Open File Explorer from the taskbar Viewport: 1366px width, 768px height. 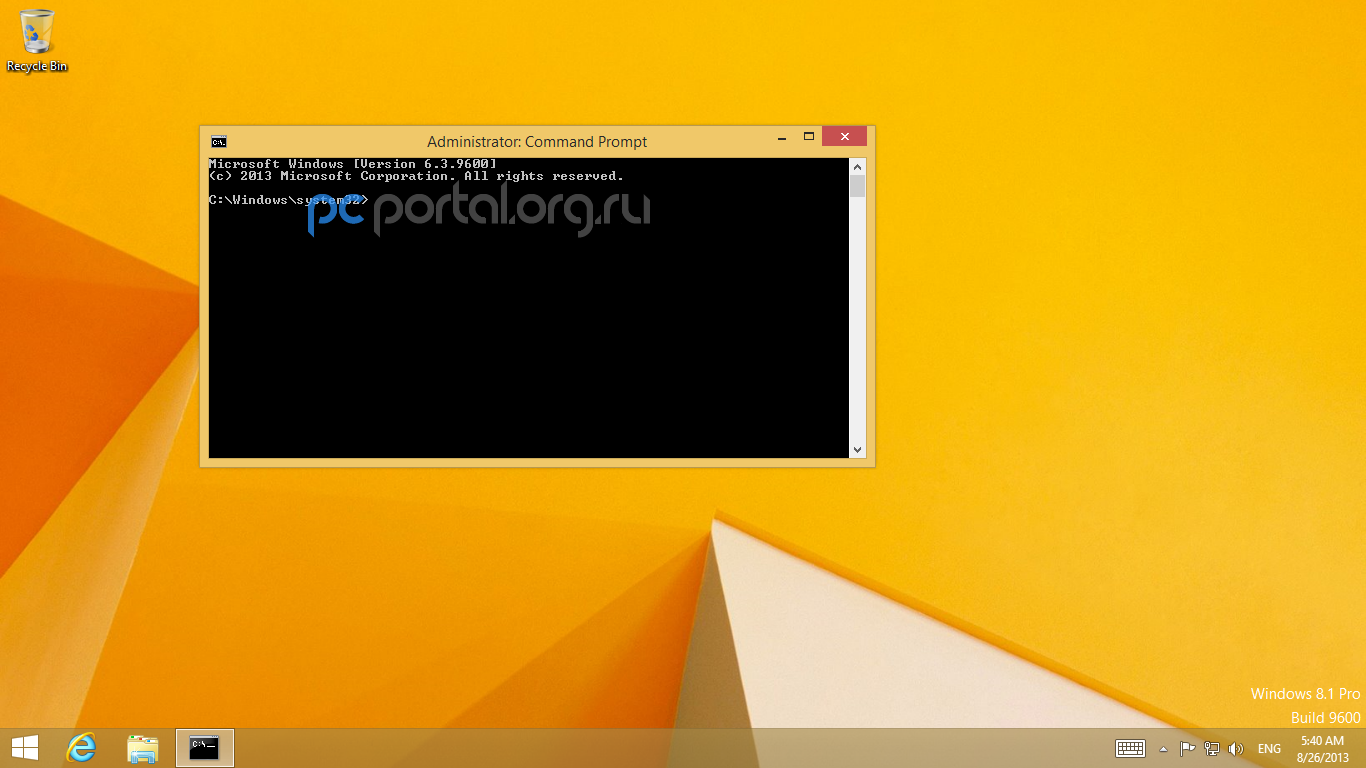tap(143, 748)
